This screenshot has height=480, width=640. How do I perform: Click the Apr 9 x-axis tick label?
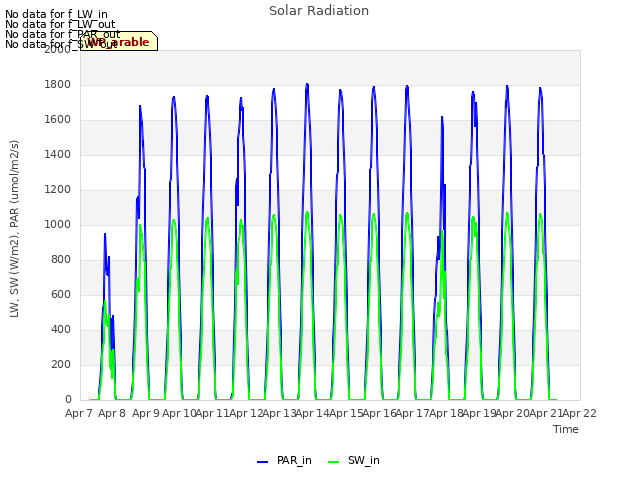(x=145, y=413)
